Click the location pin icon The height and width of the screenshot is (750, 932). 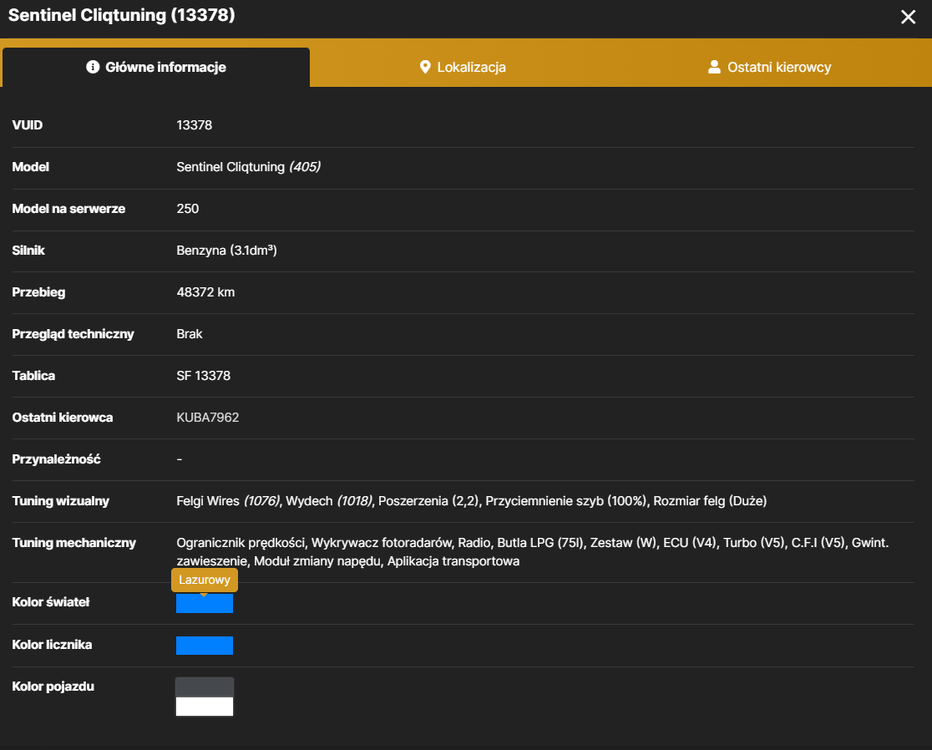(x=425, y=67)
